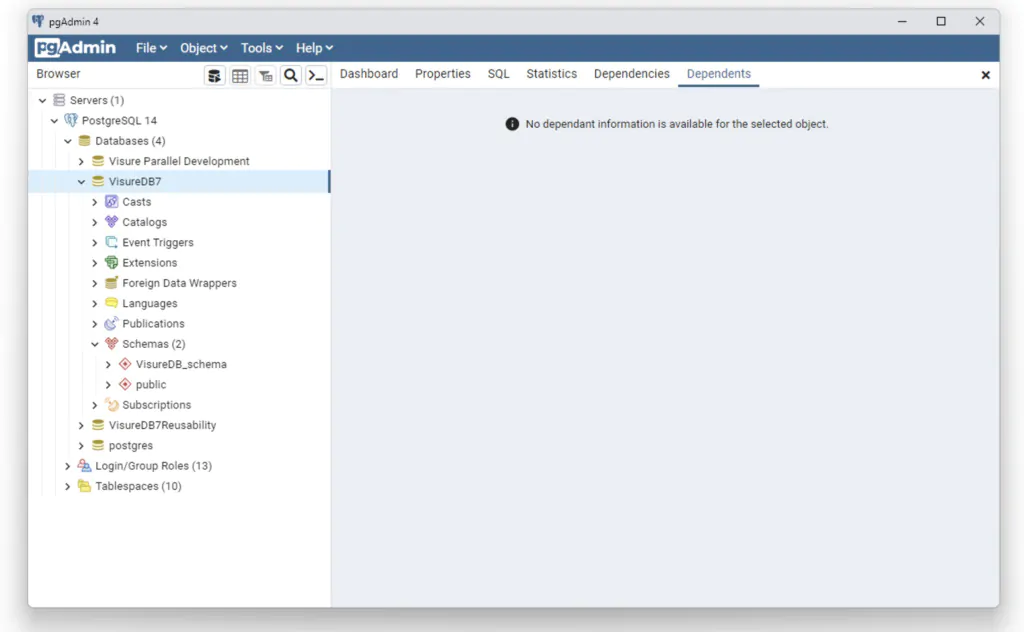1024x632 pixels.
Task: Select the VisureDB7Reusability database label
Action: [163, 425]
